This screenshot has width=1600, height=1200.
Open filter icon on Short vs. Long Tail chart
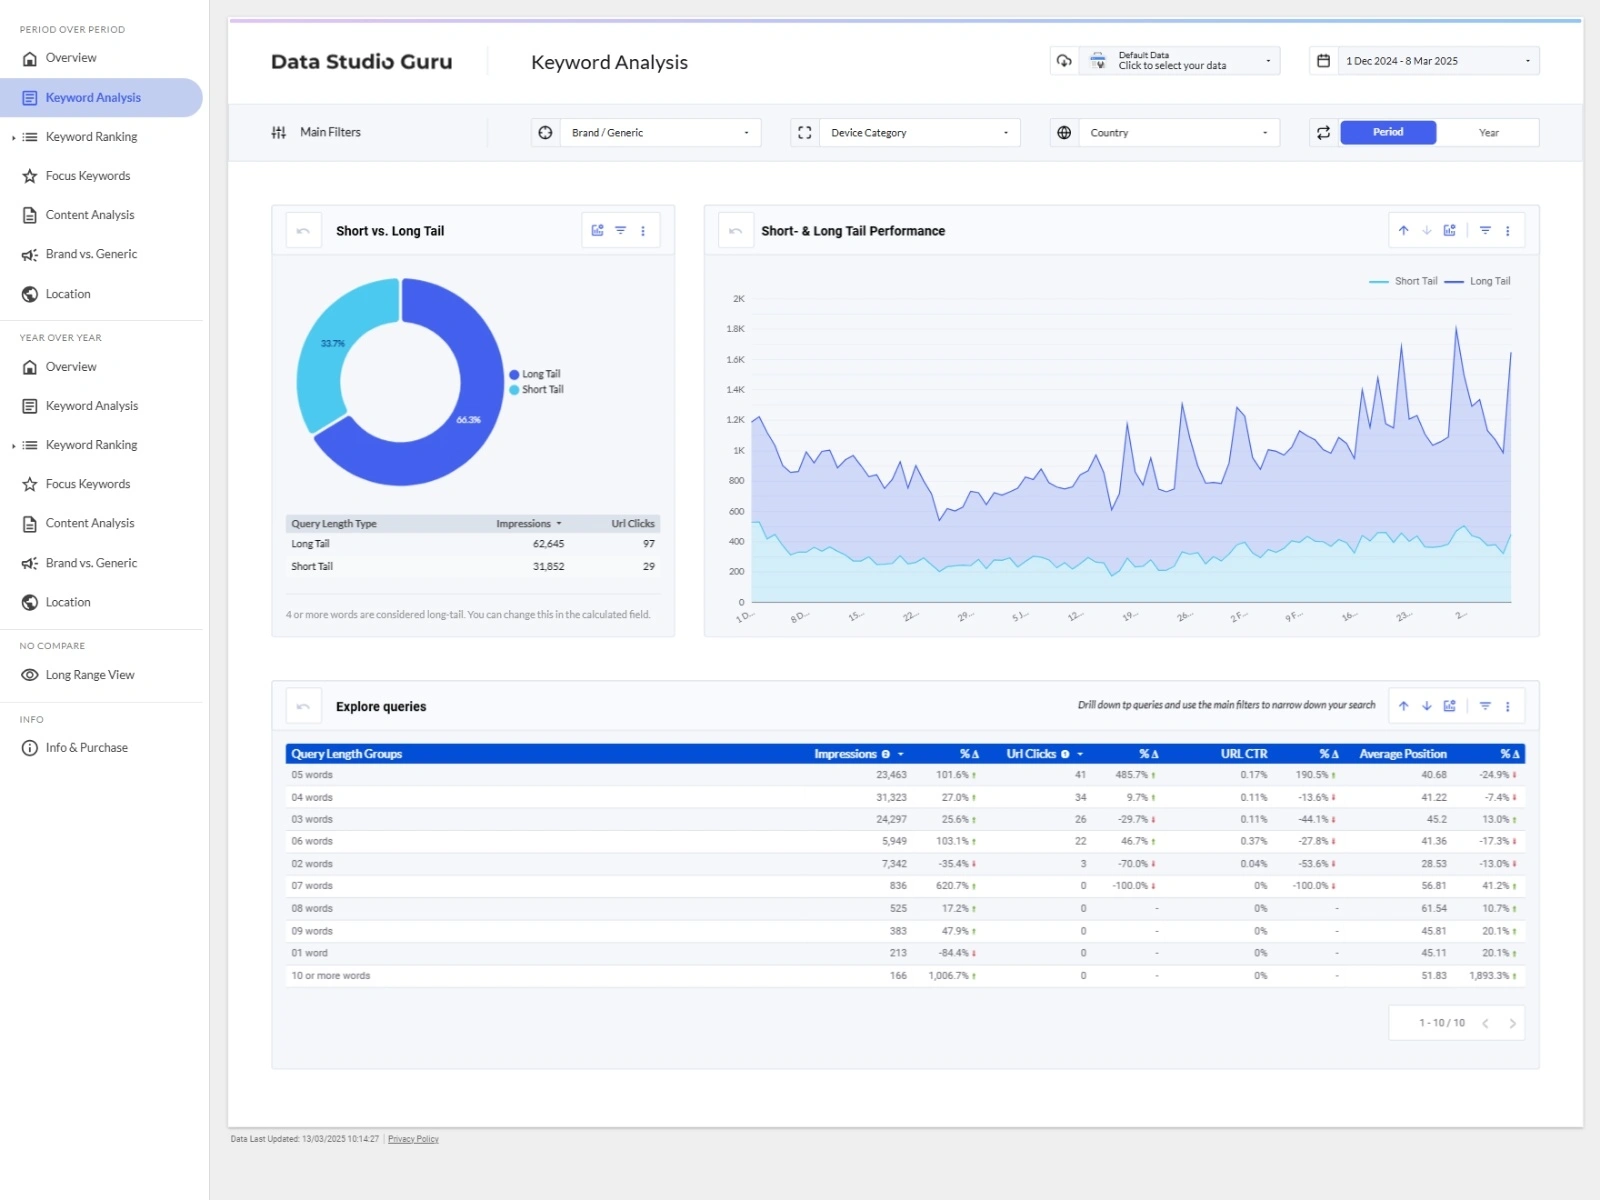(x=620, y=231)
